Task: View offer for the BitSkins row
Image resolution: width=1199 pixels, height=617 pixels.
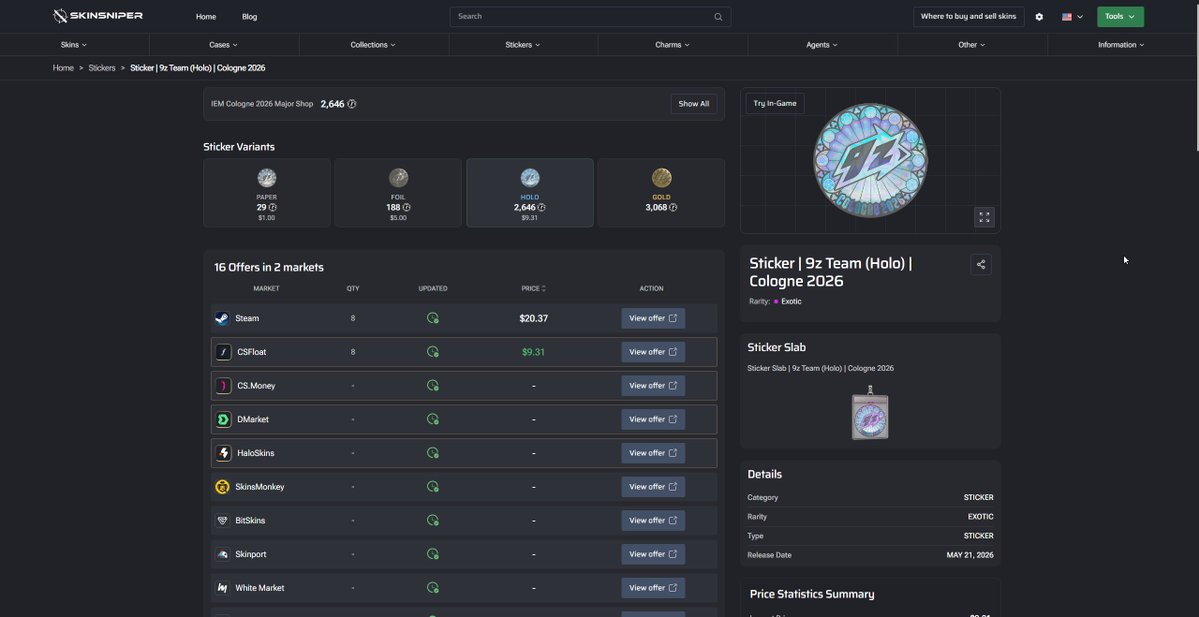Action: 653,520
